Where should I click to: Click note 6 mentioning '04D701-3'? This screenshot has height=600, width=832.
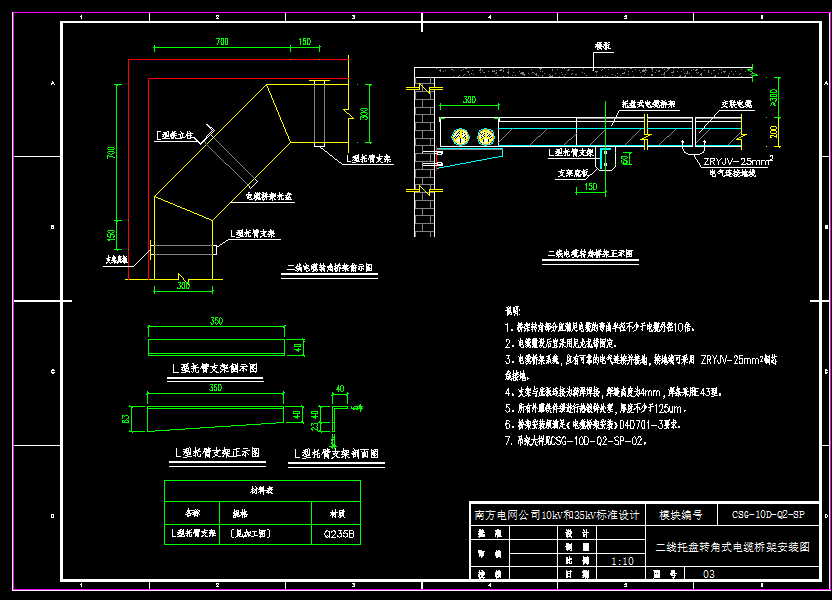tap(593, 425)
